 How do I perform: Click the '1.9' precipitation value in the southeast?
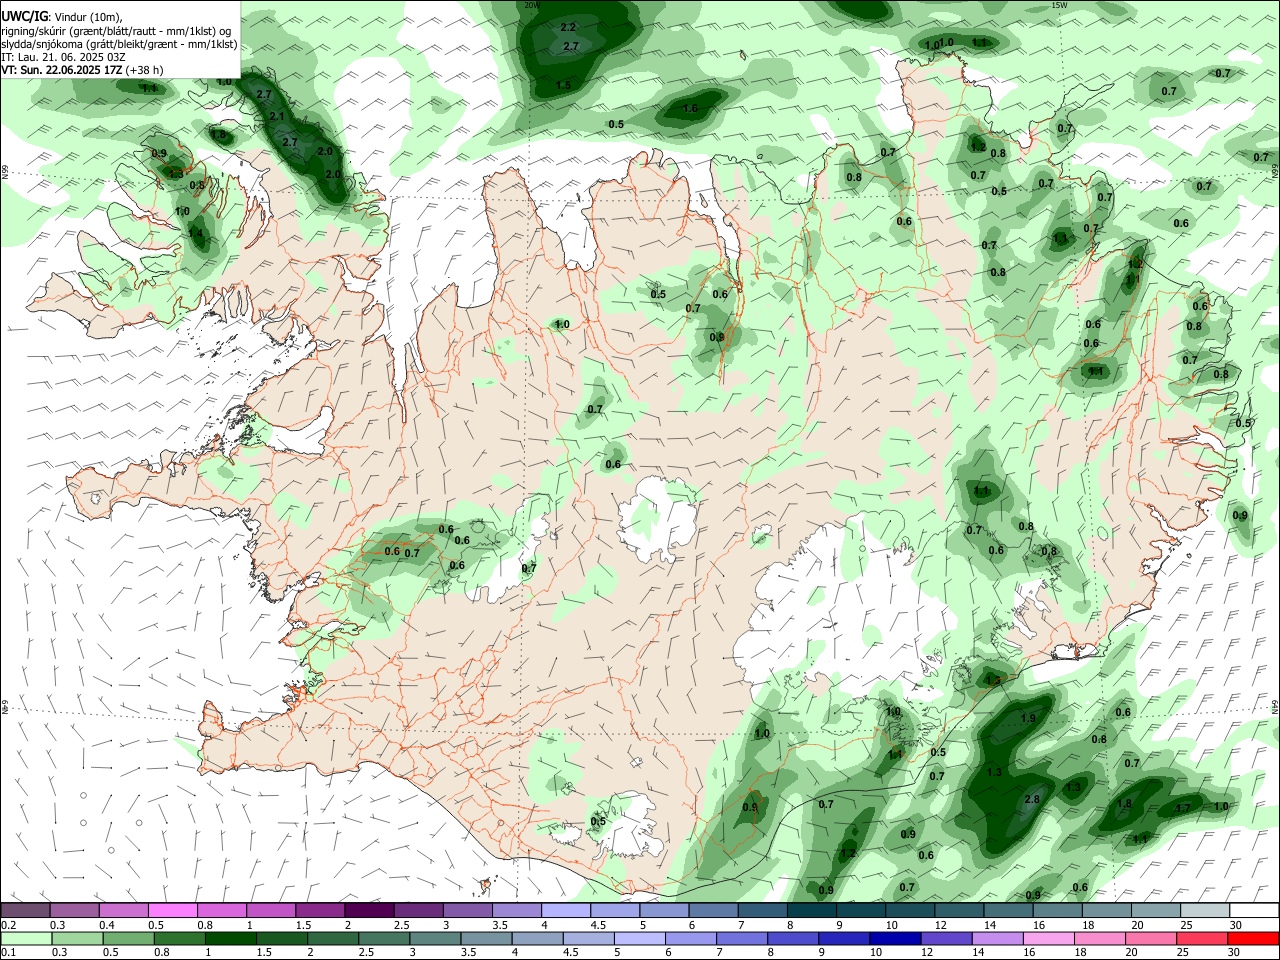pos(1028,719)
